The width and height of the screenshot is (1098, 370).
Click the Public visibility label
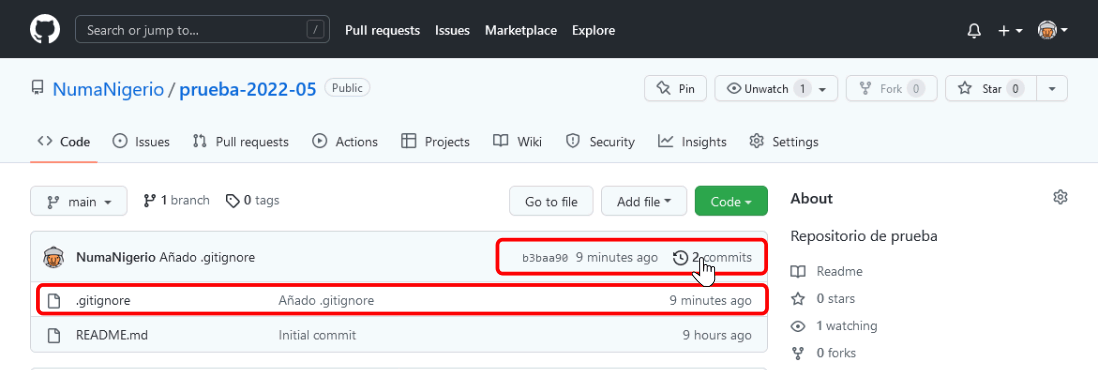(347, 88)
